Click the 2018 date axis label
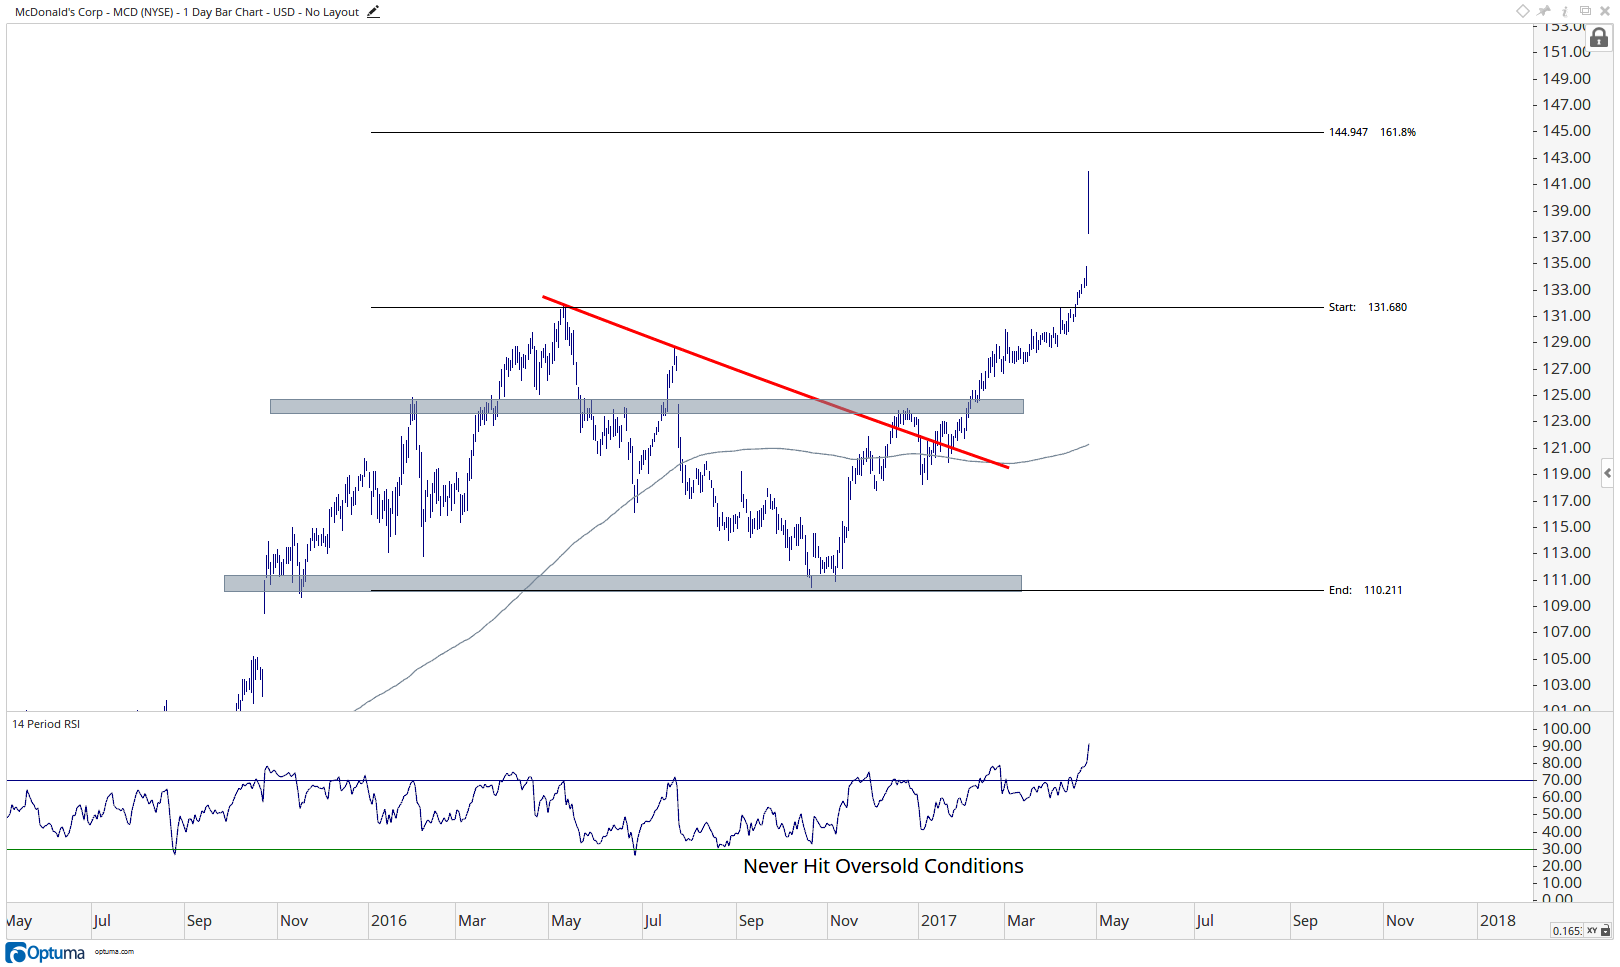The height and width of the screenshot is (967, 1620). point(1498,921)
